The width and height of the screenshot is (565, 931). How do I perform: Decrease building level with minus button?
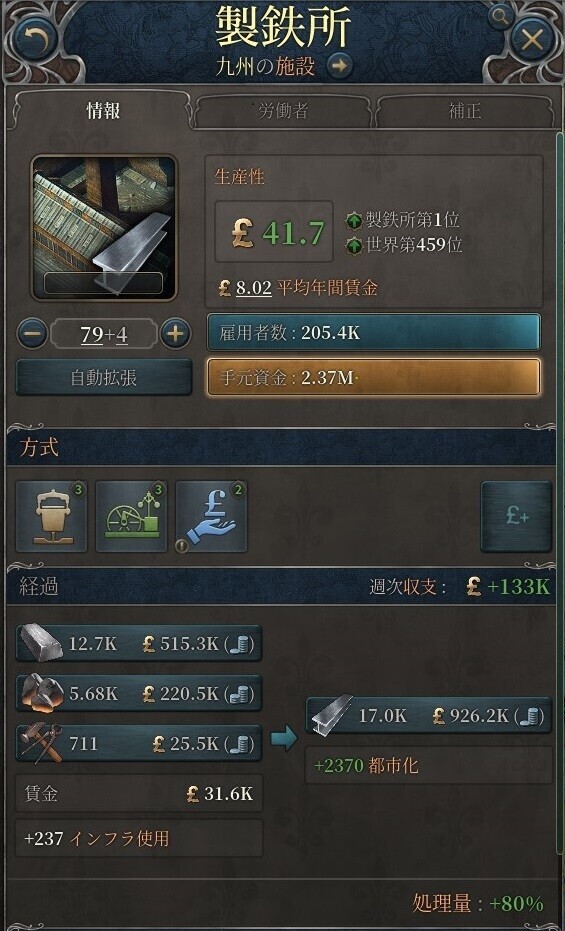tap(32, 335)
